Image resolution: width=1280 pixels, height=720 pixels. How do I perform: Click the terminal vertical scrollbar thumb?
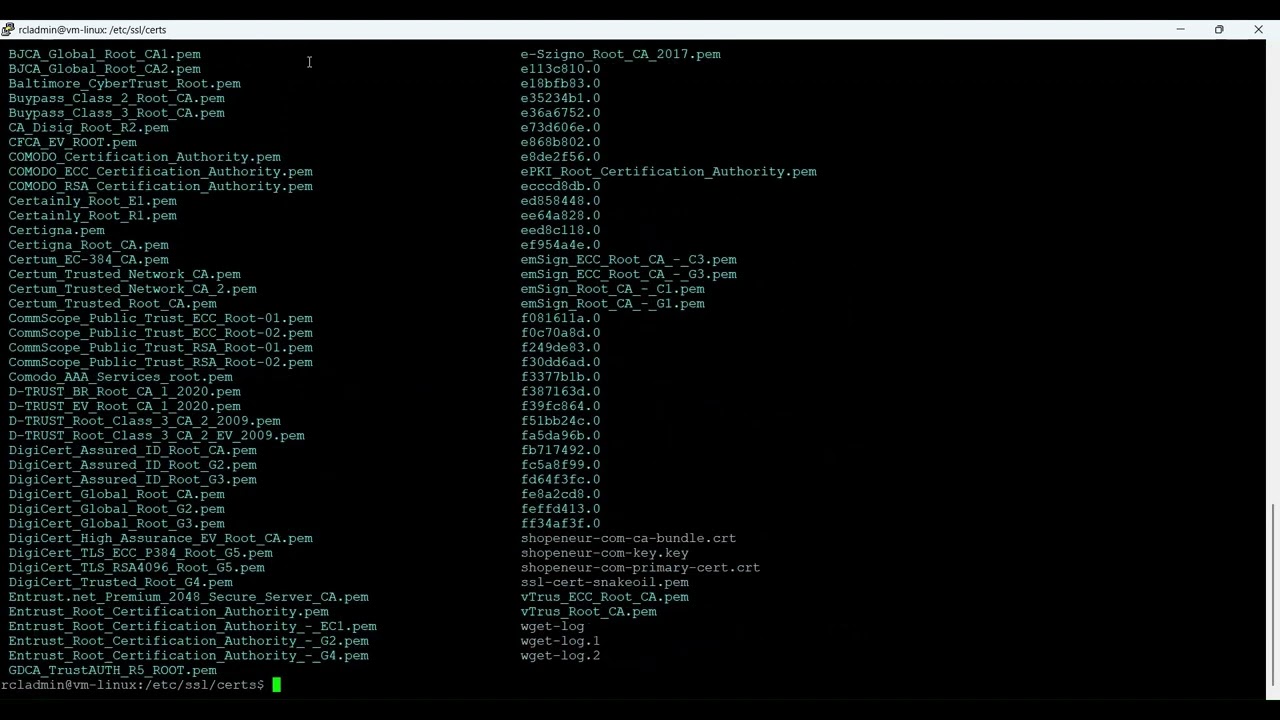[x=1273, y=595]
